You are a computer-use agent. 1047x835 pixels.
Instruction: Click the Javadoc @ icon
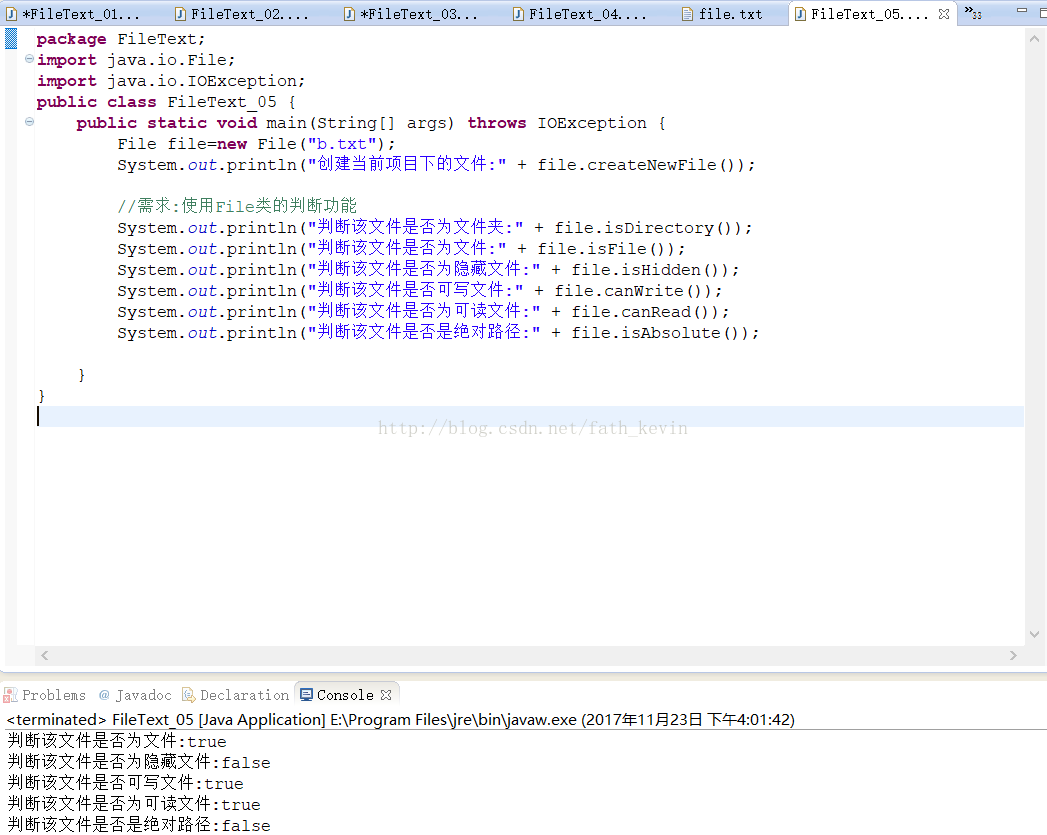(104, 695)
